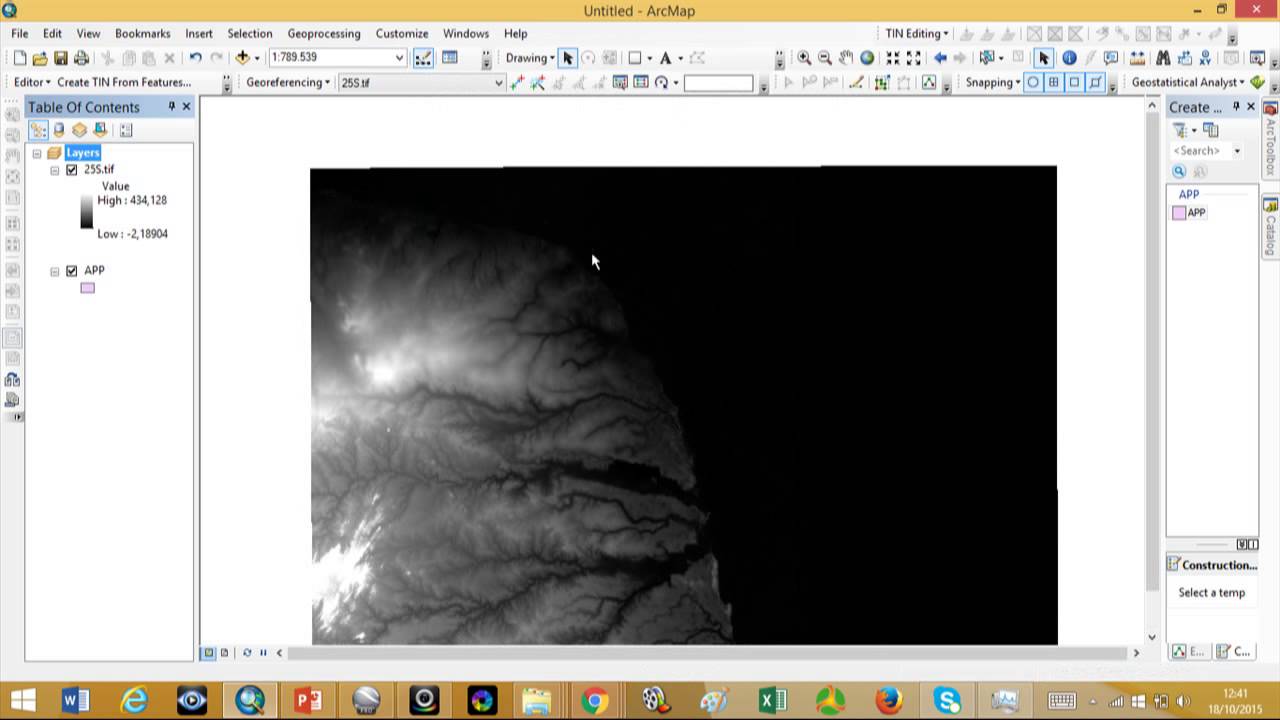
Task: Select the Pan hand tool
Action: 846,58
